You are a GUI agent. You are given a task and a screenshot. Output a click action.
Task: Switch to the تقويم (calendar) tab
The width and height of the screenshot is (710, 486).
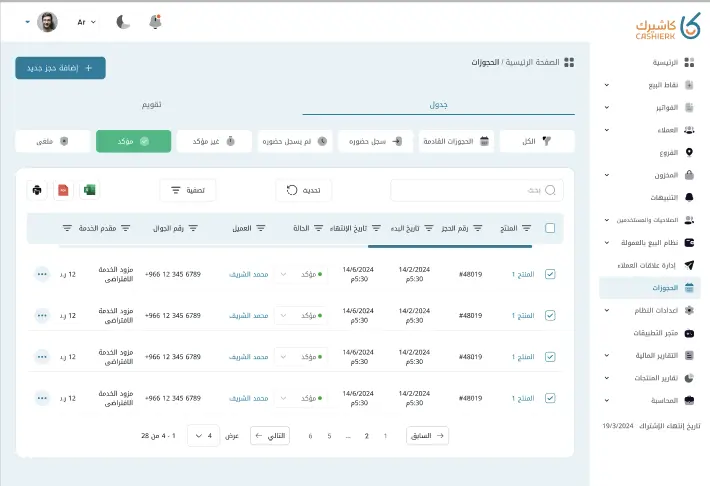click(152, 105)
